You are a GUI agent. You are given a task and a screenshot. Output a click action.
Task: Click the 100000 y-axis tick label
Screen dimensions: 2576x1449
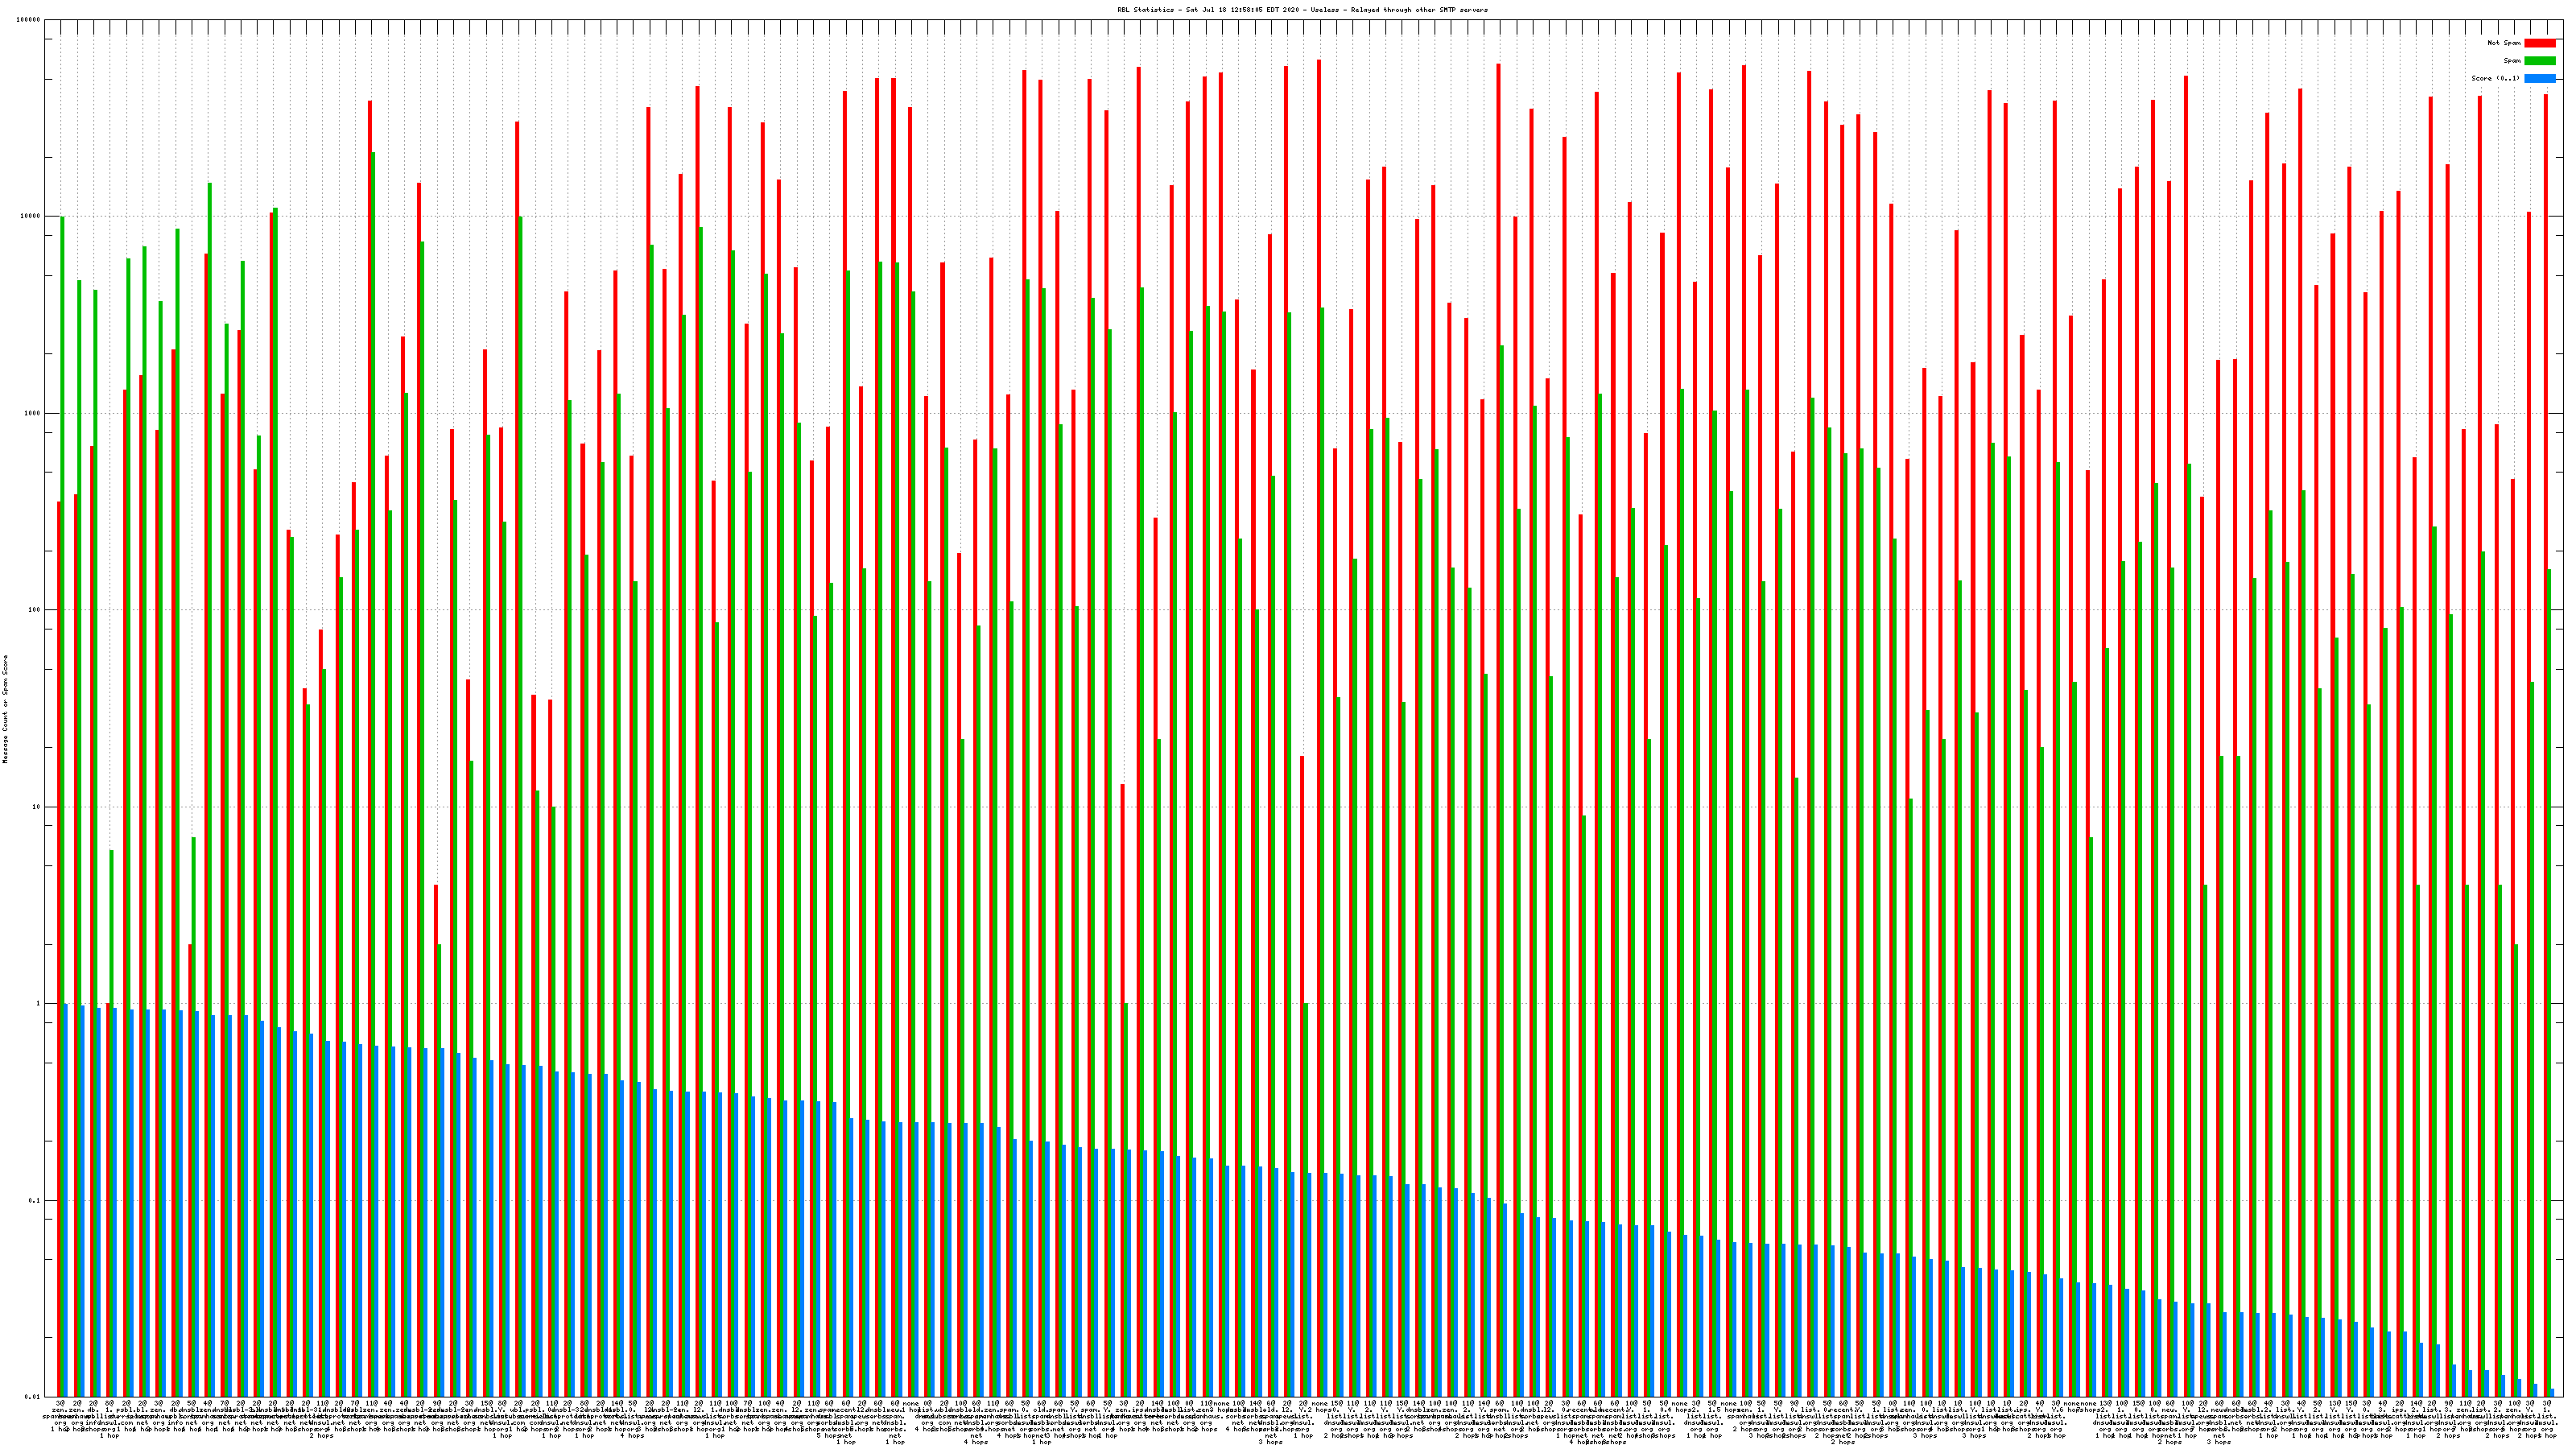(x=30, y=20)
